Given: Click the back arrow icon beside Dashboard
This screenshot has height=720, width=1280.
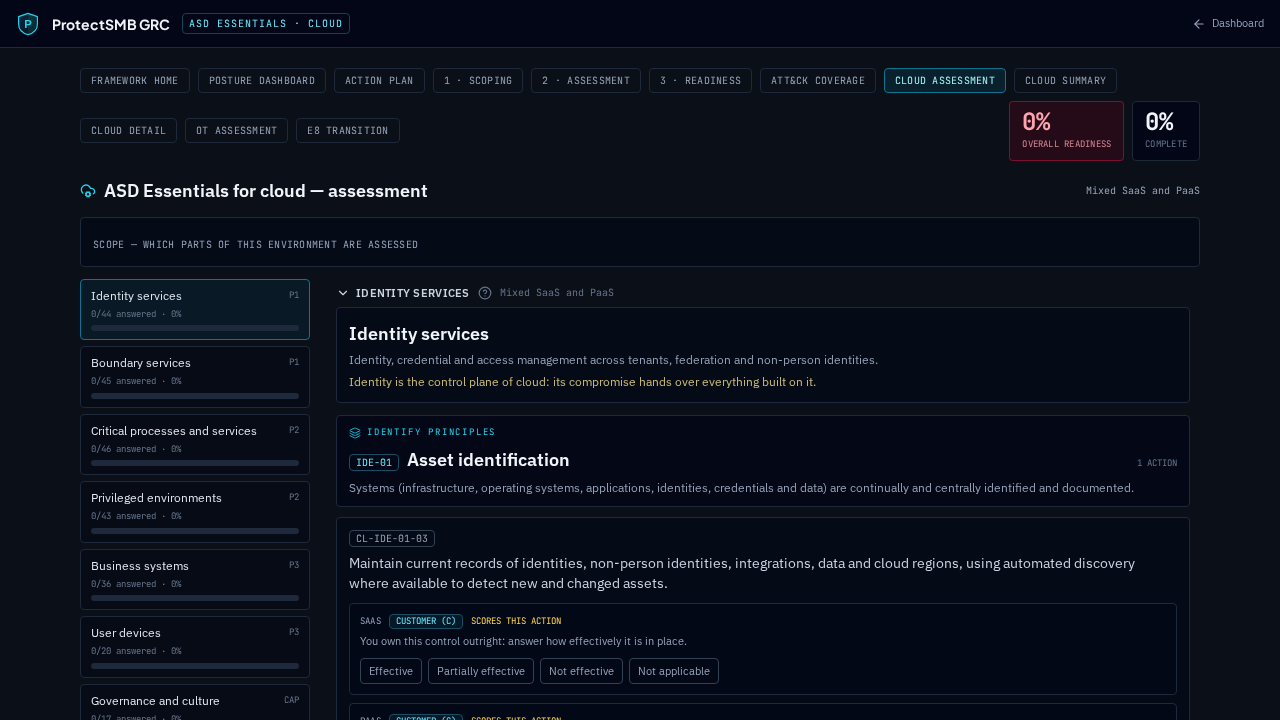Looking at the screenshot, I should pos(1199,24).
